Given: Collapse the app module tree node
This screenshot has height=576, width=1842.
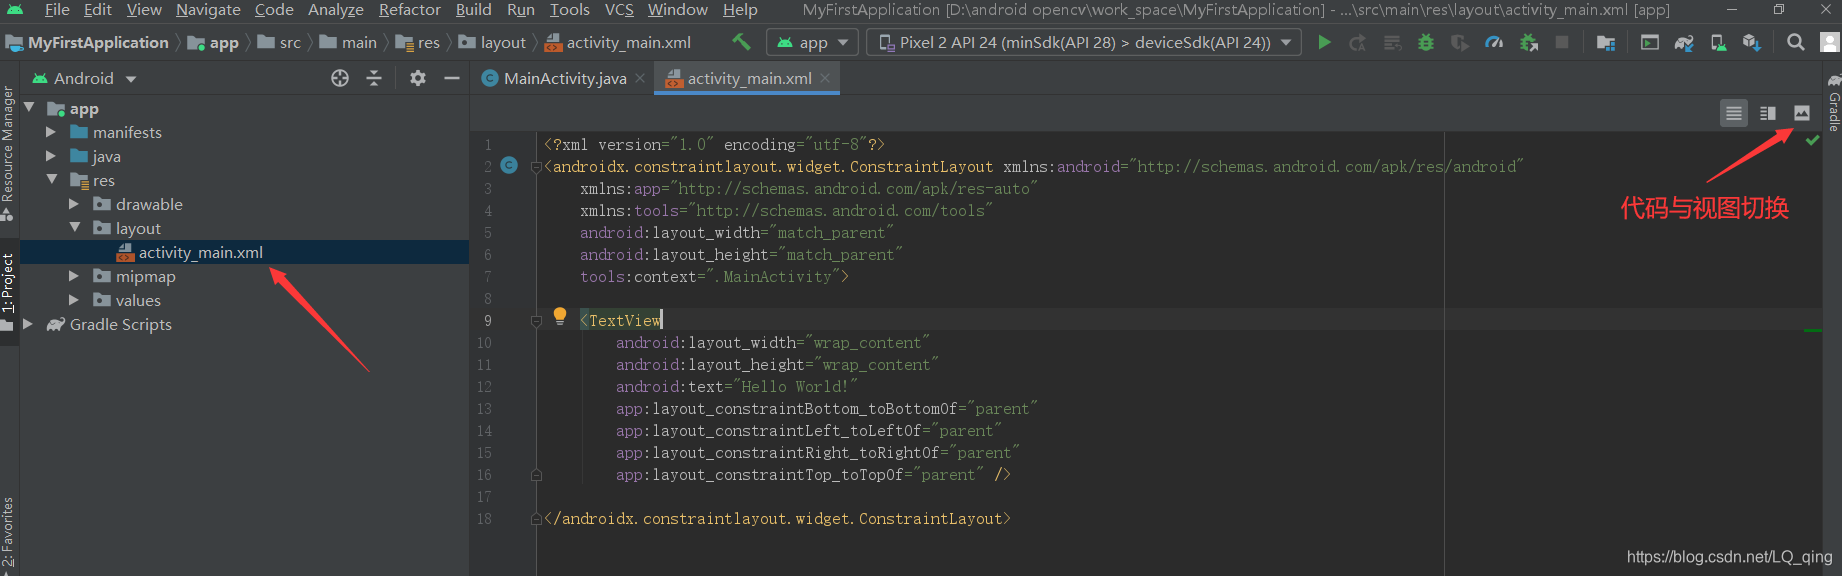Looking at the screenshot, I should click(29, 107).
